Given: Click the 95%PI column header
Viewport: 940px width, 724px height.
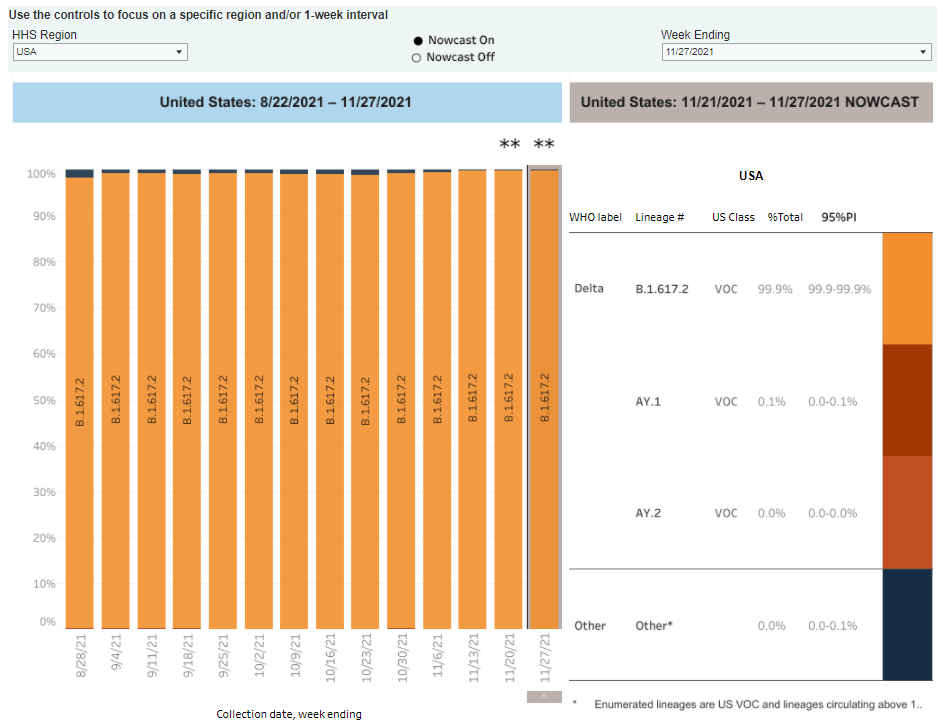Looking at the screenshot, I should [838, 217].
